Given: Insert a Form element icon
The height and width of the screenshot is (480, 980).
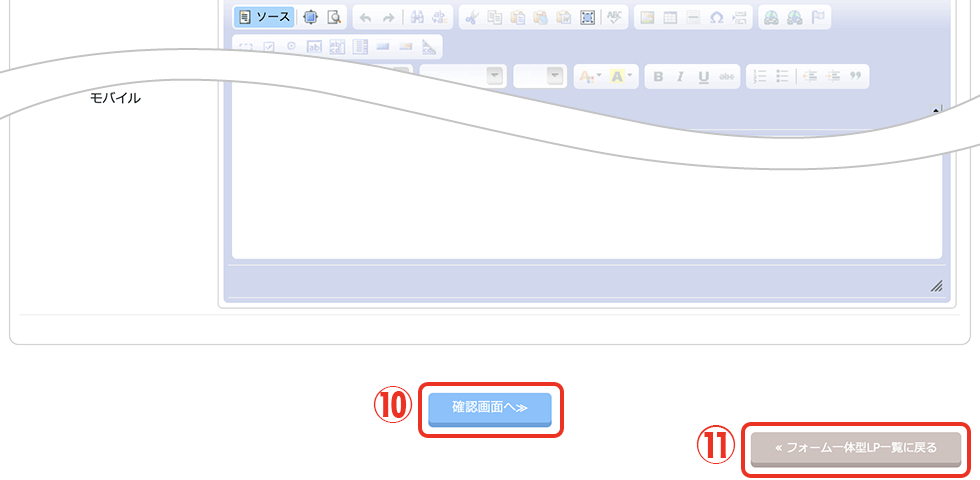Looking at the screenshot, I should coord(246,47).
